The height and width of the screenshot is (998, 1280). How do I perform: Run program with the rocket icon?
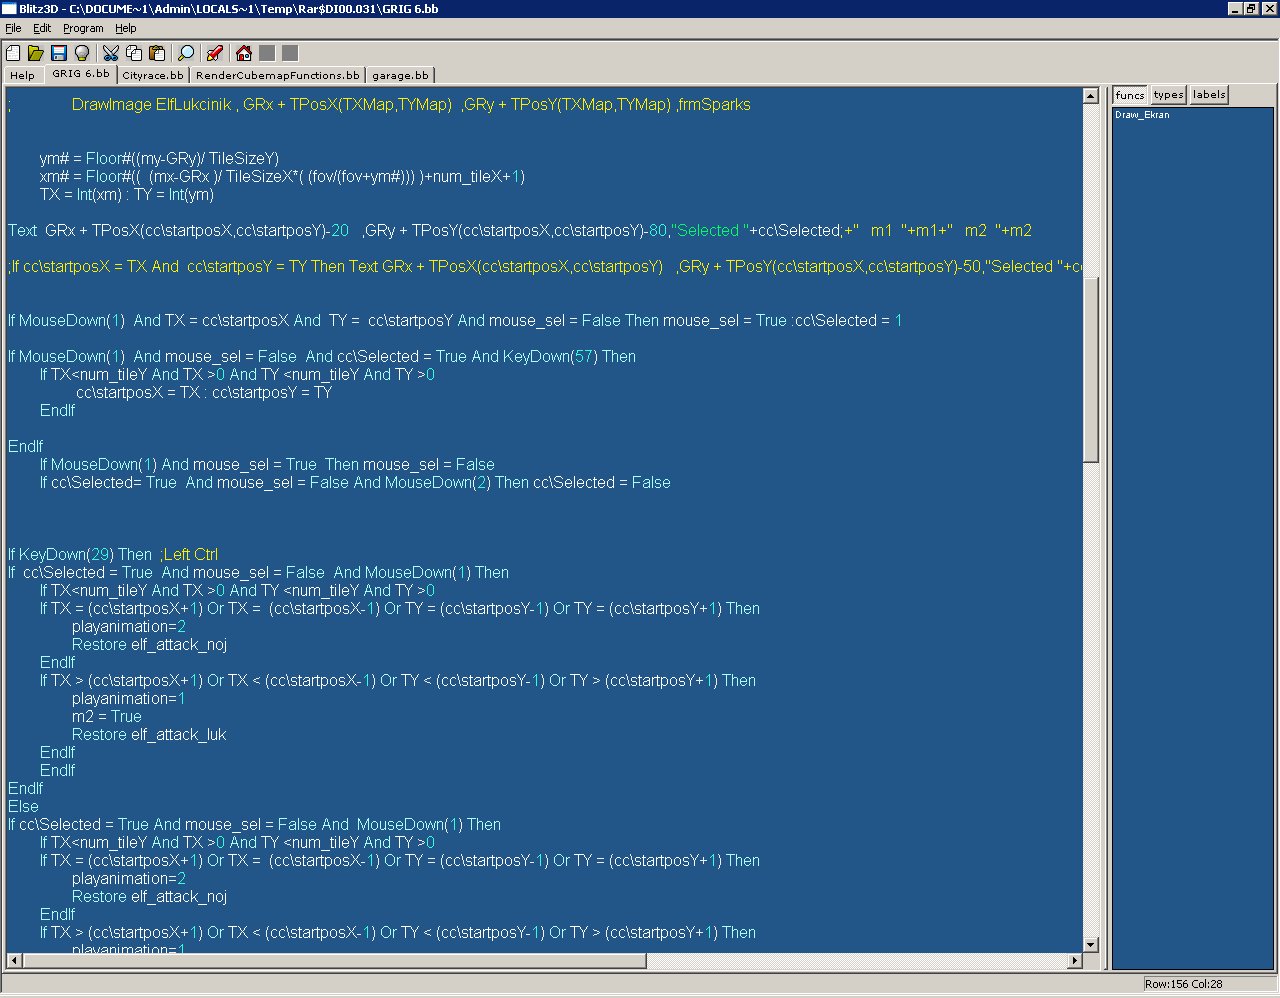pos(214,53)
